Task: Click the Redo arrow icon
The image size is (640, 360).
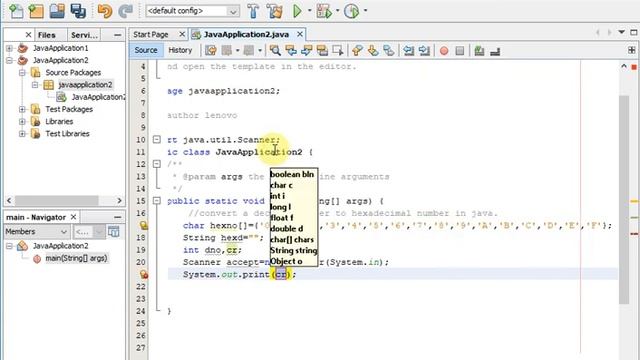Action: pyautogui.click(x=125, y=11)
